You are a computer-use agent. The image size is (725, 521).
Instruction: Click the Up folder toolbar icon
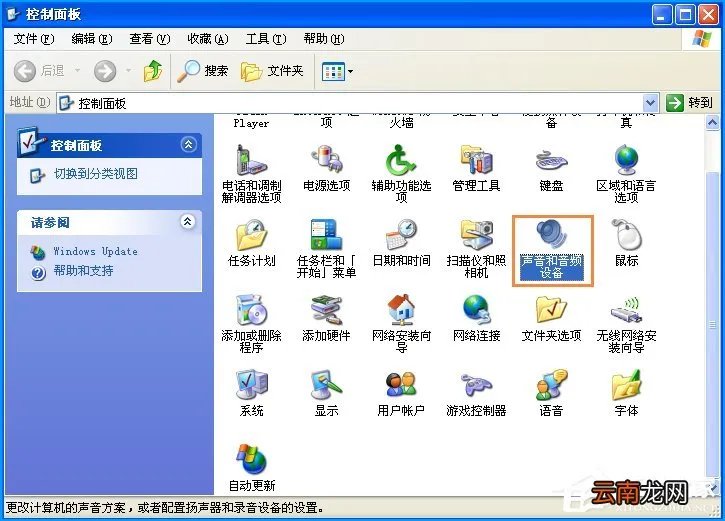(x=153, y=71)
